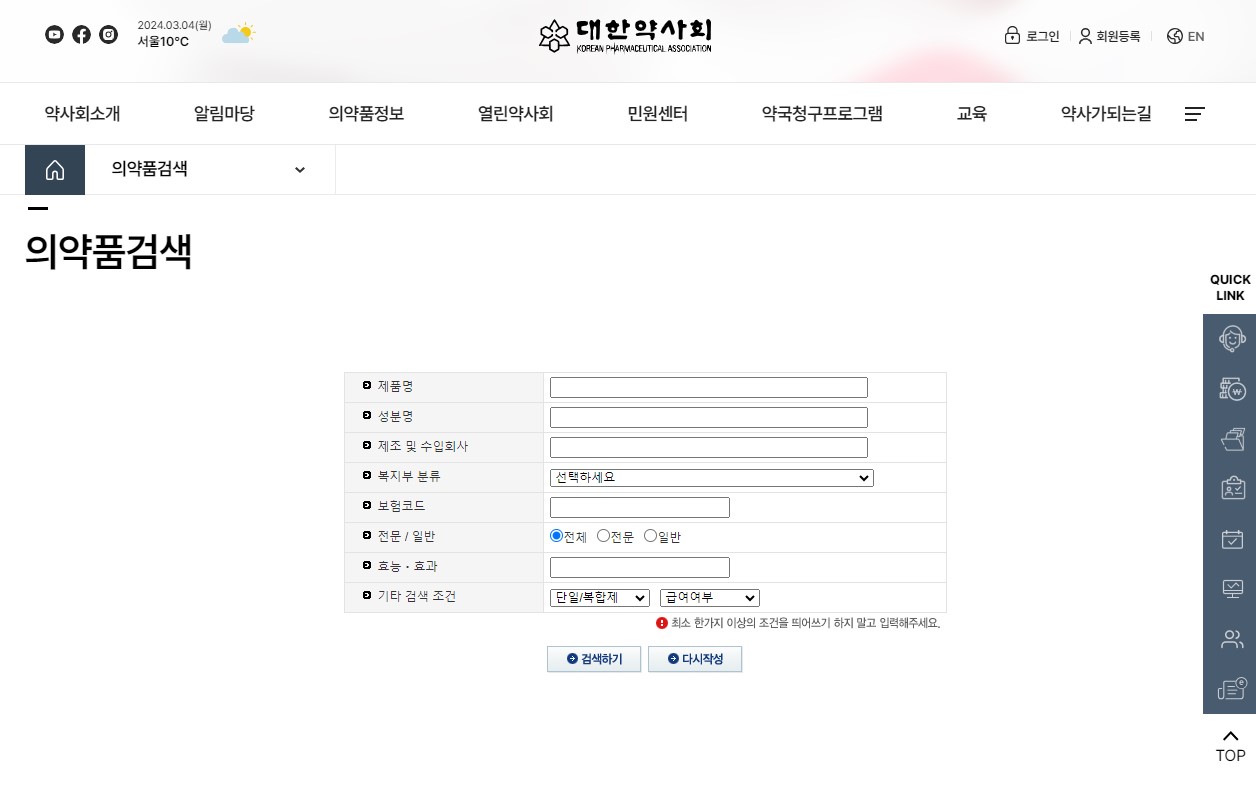Select the 전체 radio button
The image size is (1256, 795).
click(556, 535)
